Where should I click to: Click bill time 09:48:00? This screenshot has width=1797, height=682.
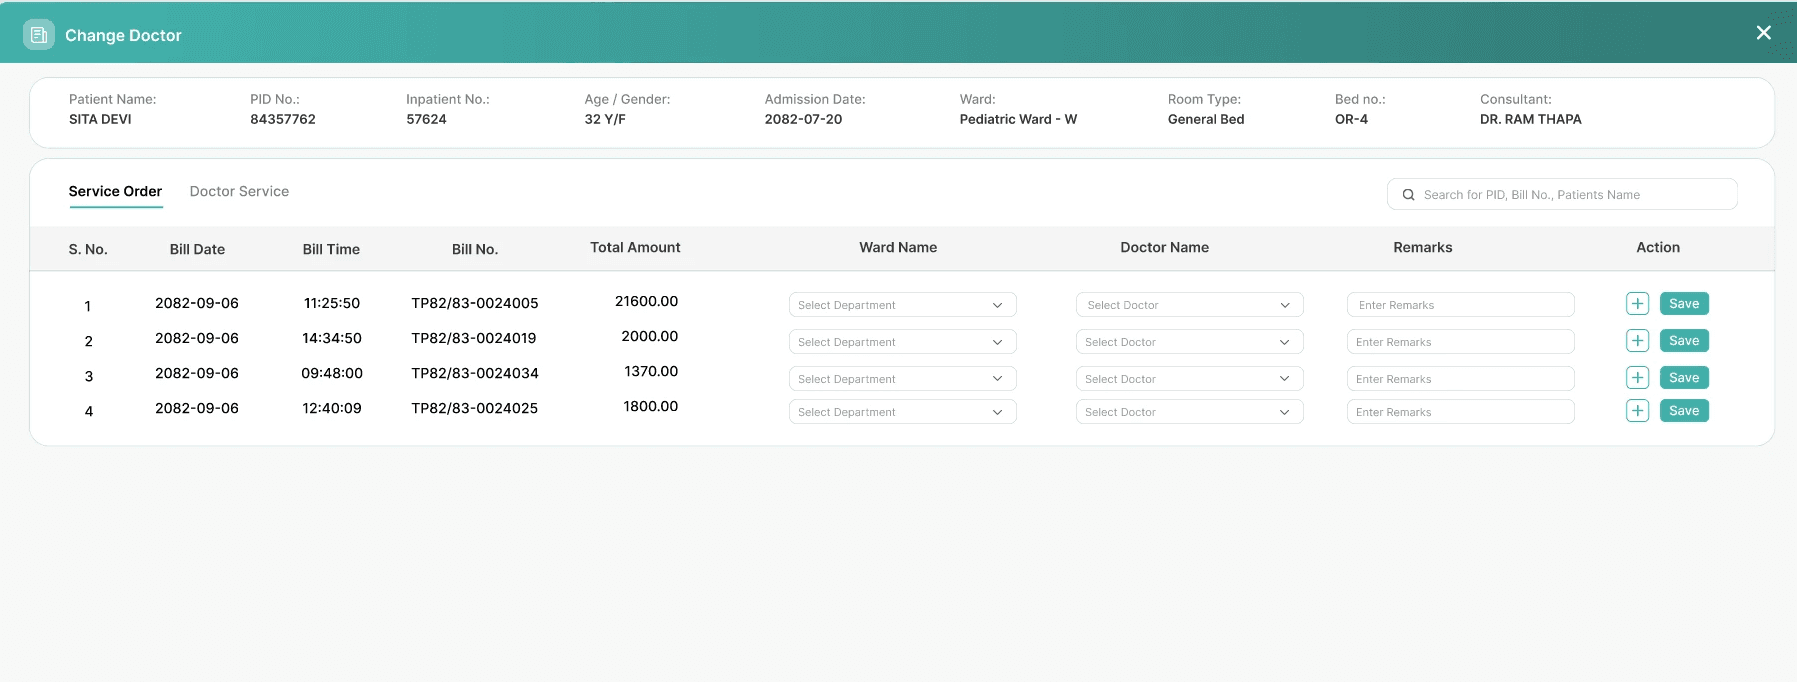tap(332, 373)
